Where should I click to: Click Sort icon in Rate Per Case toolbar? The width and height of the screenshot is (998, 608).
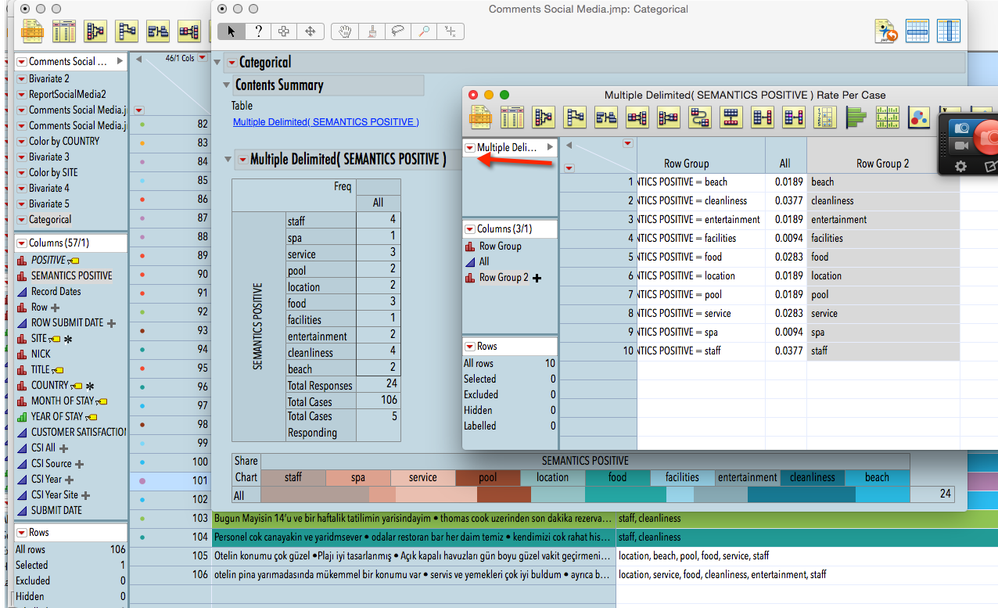click(605, 118)
